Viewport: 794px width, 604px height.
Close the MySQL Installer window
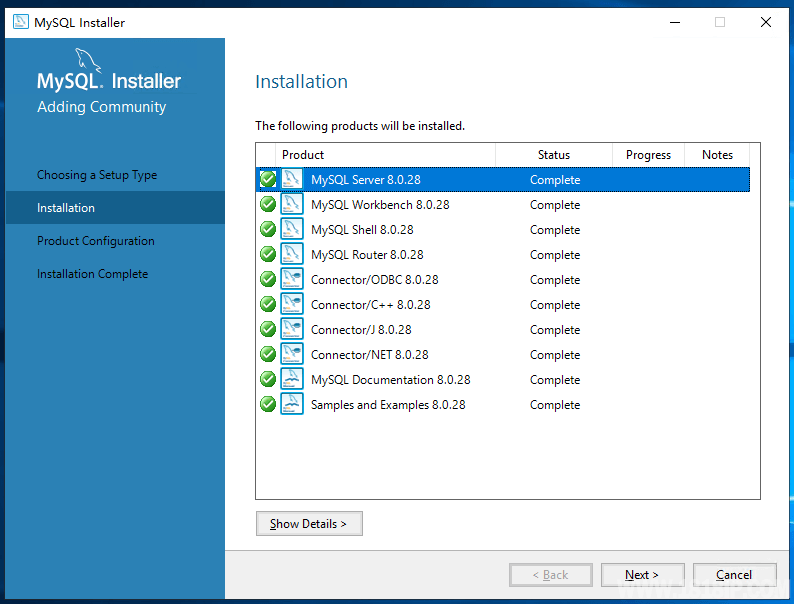tap(766, 22)
